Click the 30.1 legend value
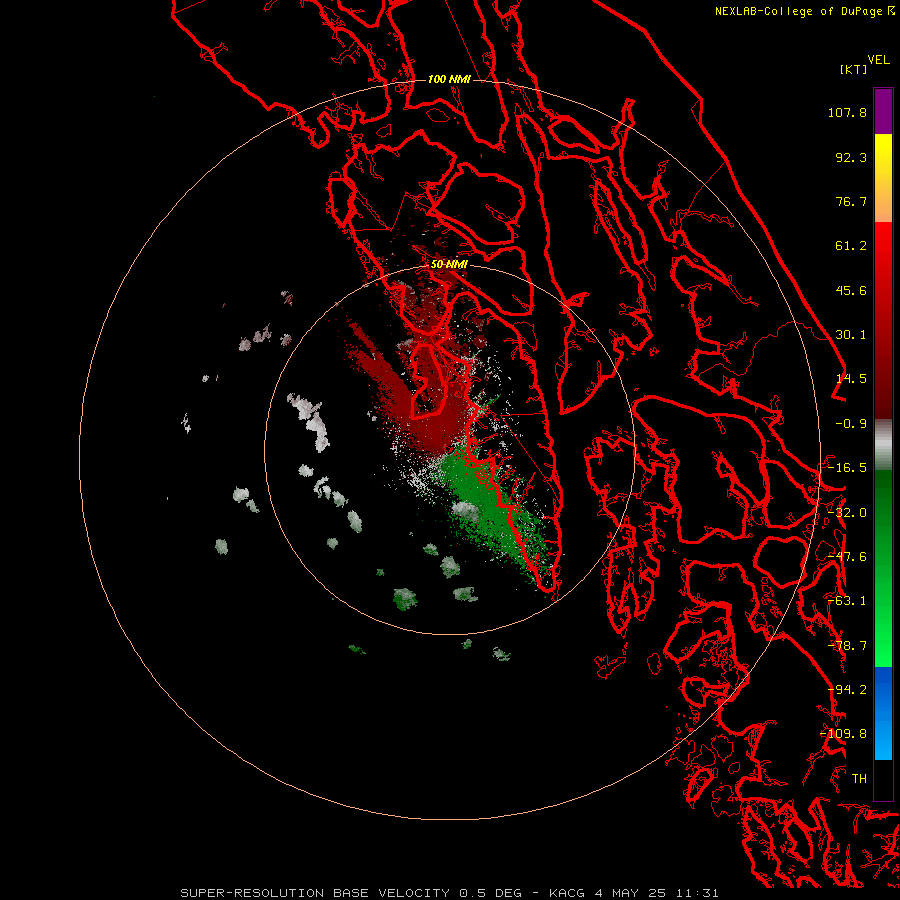Screen dimensions: 900x900 pyautogui.click(x=851, y=335)
